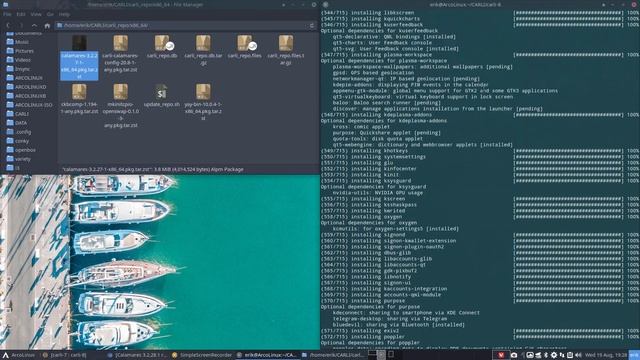Select the calamares-3.2.27 package file
Viewport: 640px width, 360px height.
pyautogui.click(x=79, y=58)
